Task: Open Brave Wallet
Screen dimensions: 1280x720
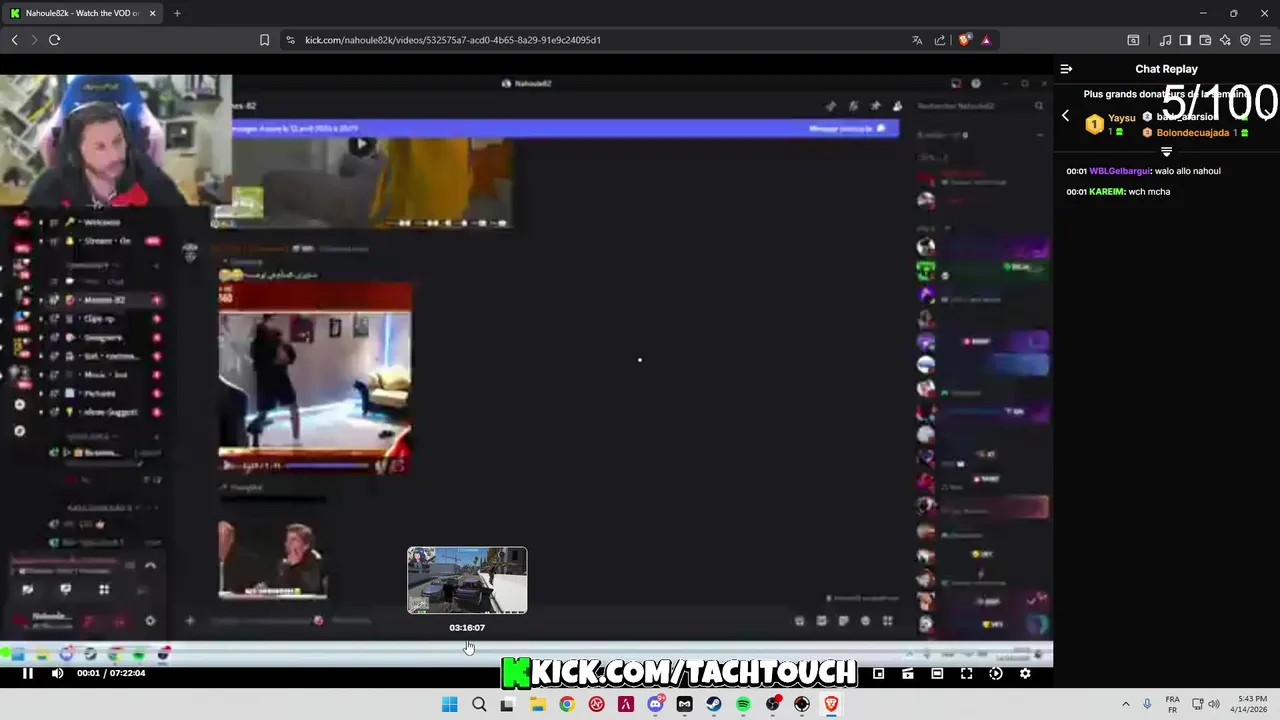Action: 1205,40
